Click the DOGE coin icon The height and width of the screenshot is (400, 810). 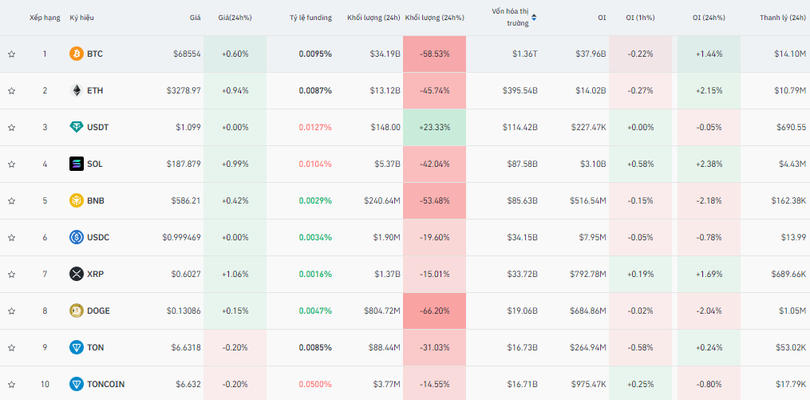[76, 310]
